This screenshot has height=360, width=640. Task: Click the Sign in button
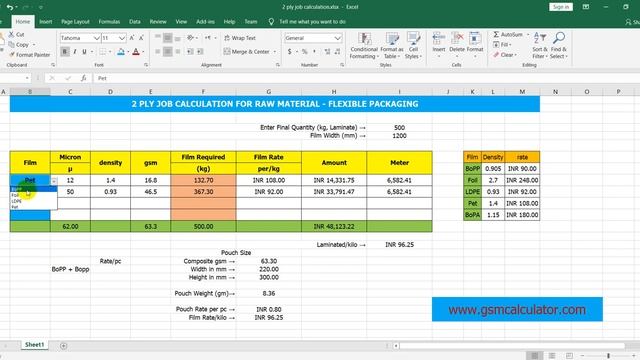point(561,7)
